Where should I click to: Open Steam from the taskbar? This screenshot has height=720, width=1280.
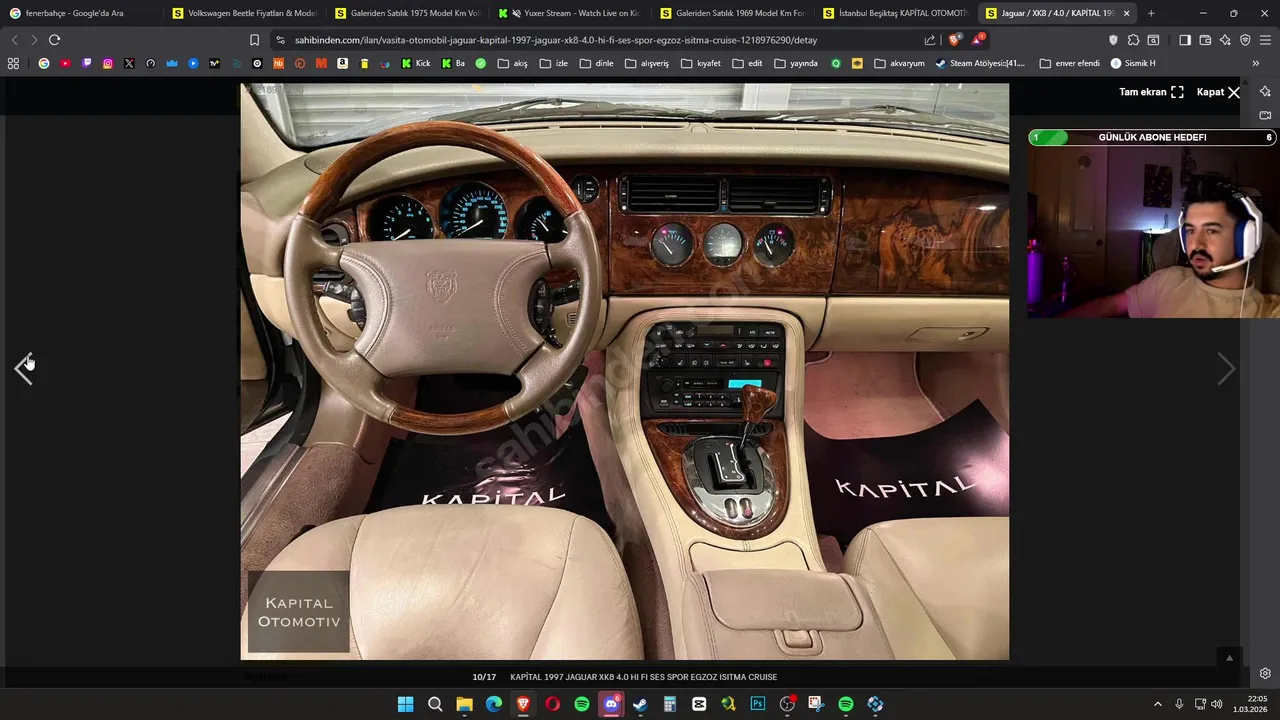(640, 704)
